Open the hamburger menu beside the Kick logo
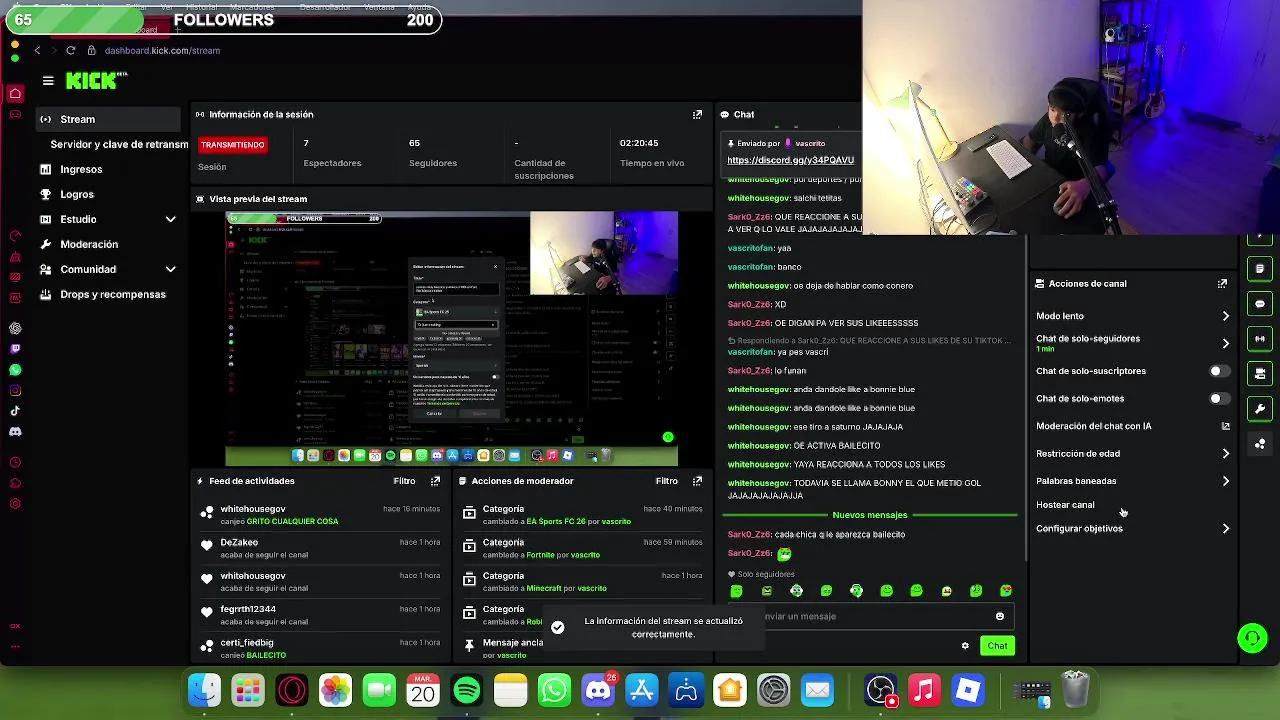The height and width of the screenshot is (720, 1280). (48, 81)
